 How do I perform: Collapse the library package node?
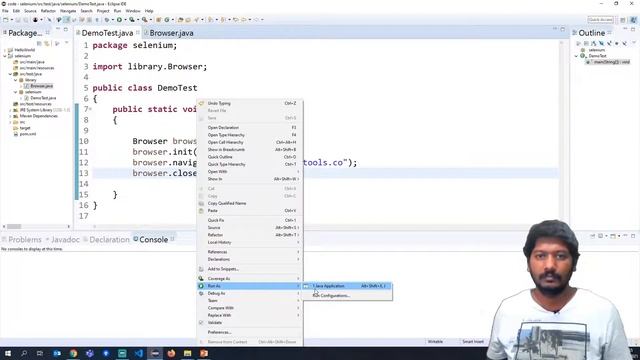tap(16, 80)
